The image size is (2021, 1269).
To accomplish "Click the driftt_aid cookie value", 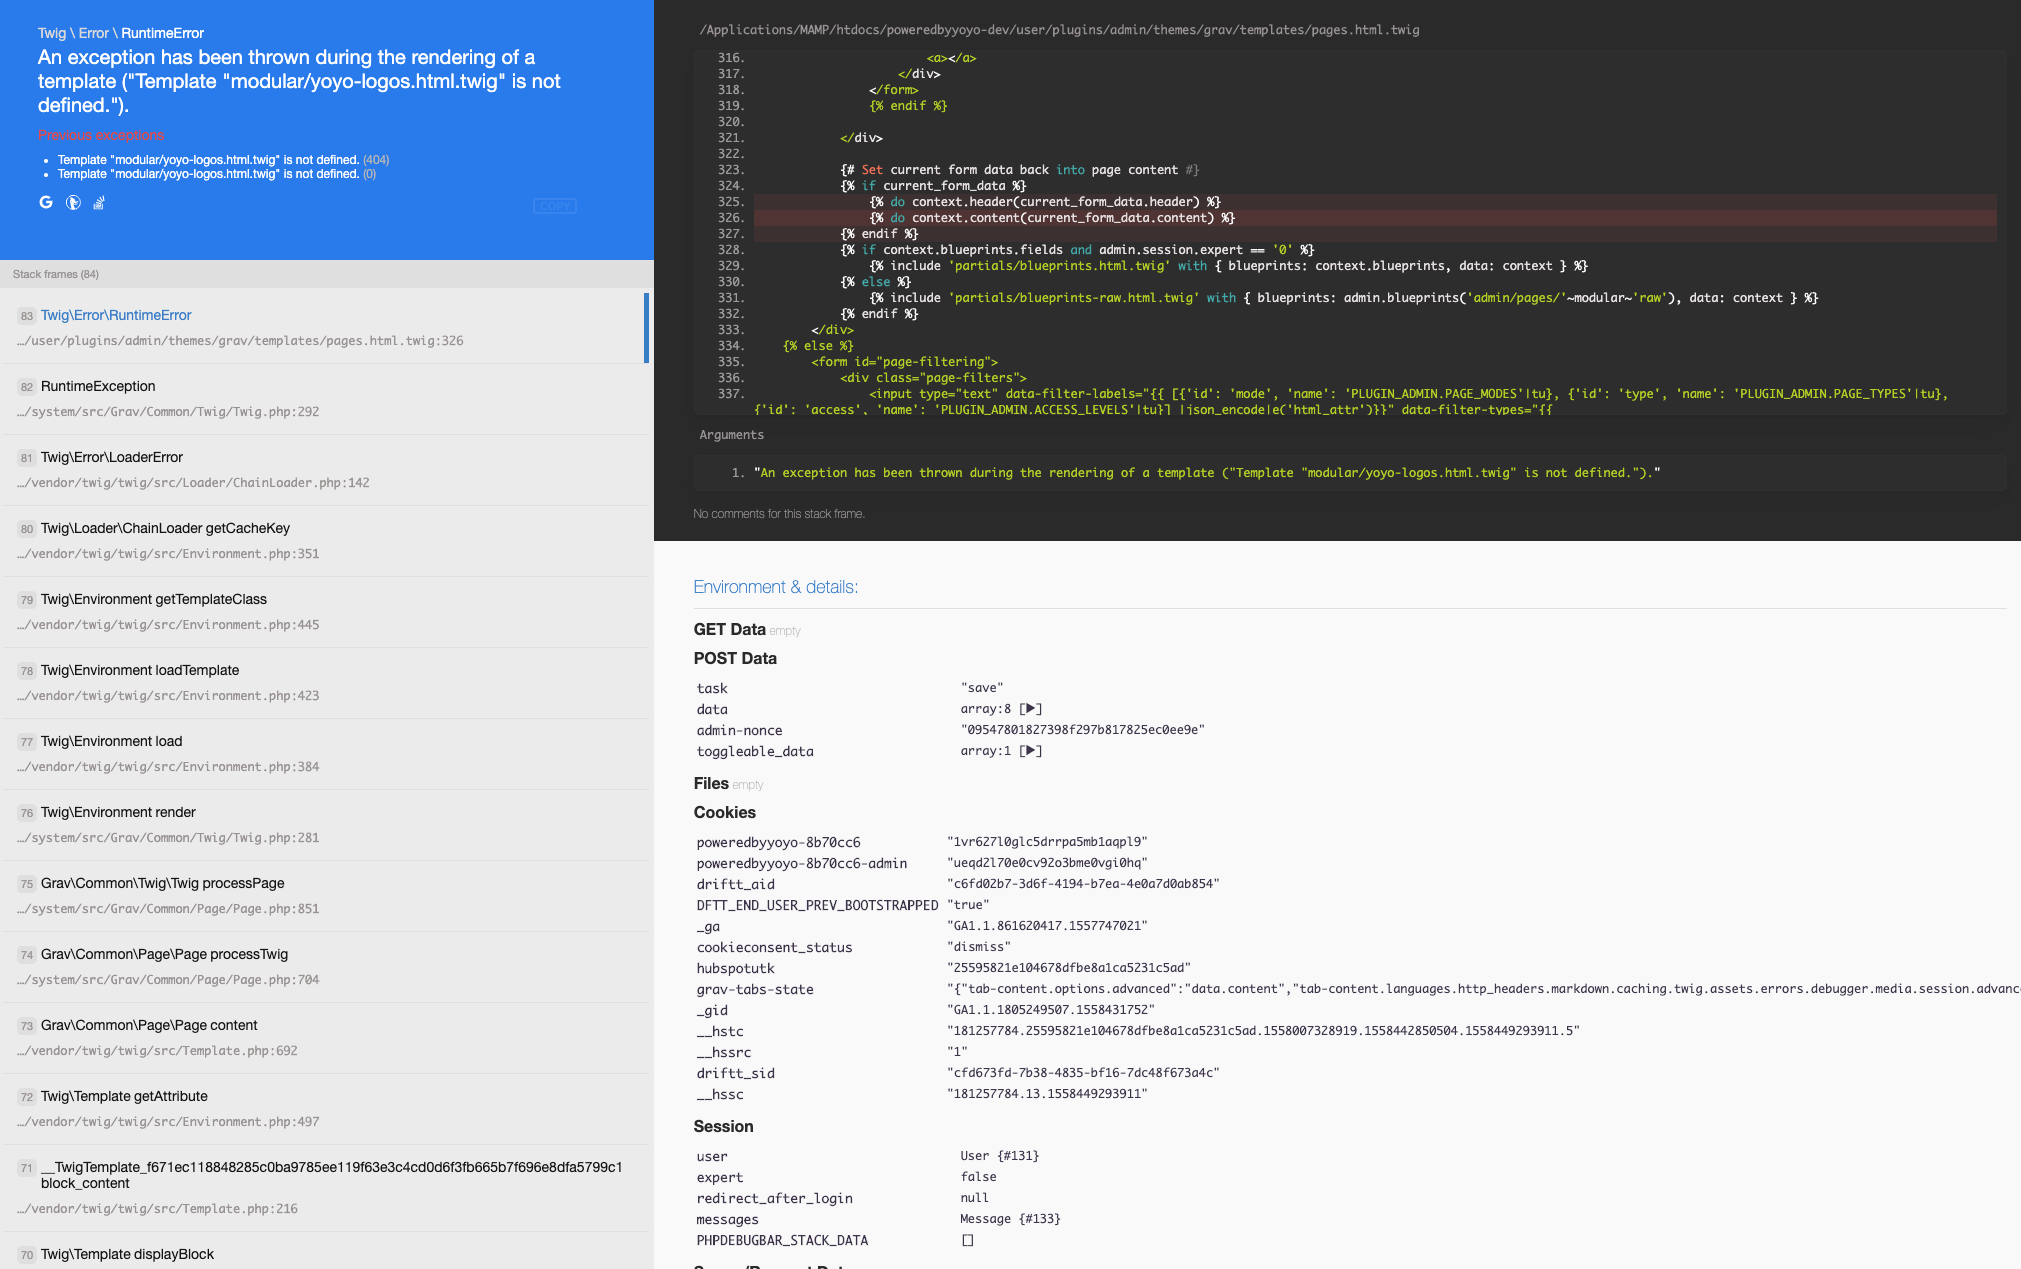I will tap(1083, 884).
